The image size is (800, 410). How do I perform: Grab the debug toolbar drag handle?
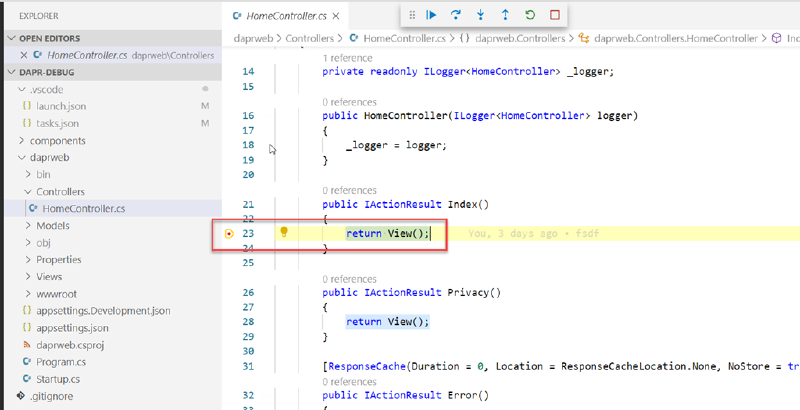click(x=412, y=15)
